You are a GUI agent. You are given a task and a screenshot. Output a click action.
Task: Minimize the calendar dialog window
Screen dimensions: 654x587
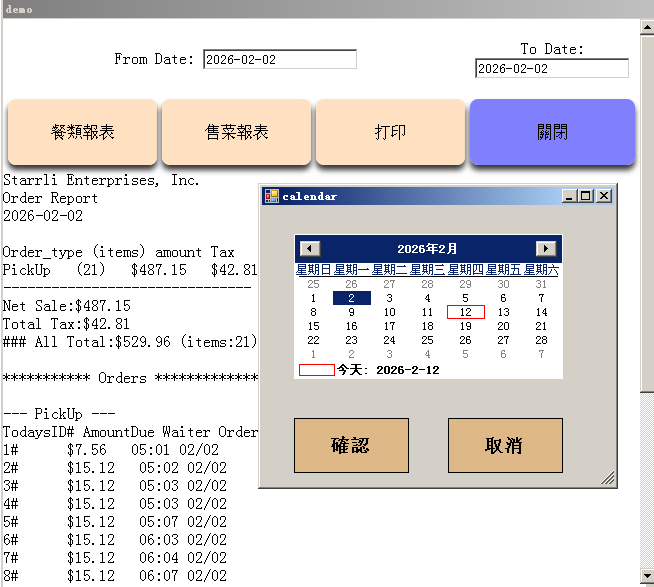click(569, 196)
